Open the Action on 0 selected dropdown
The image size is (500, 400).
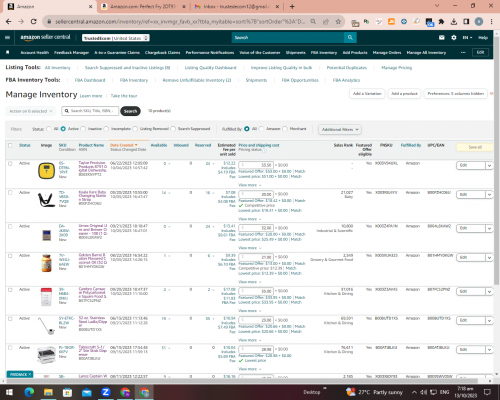[x=30, y=111]
